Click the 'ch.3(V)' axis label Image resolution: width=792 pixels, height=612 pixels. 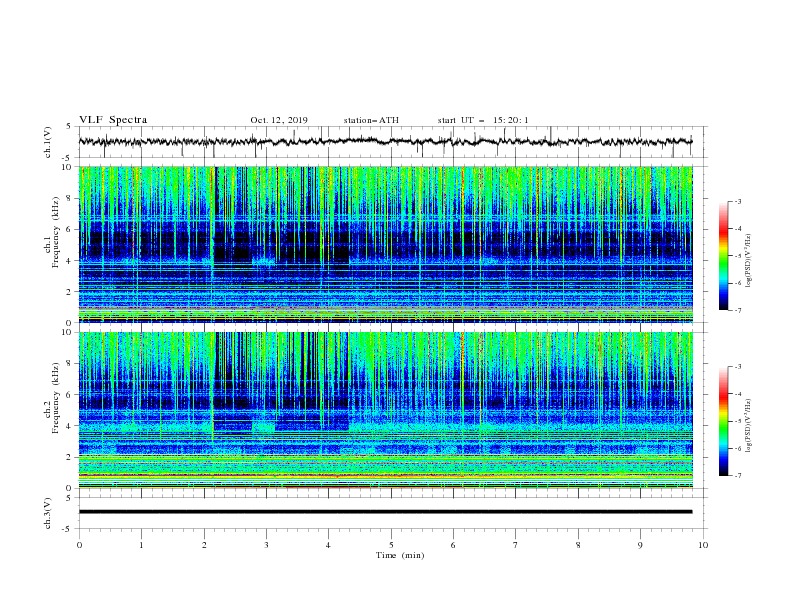coord(48,513)
